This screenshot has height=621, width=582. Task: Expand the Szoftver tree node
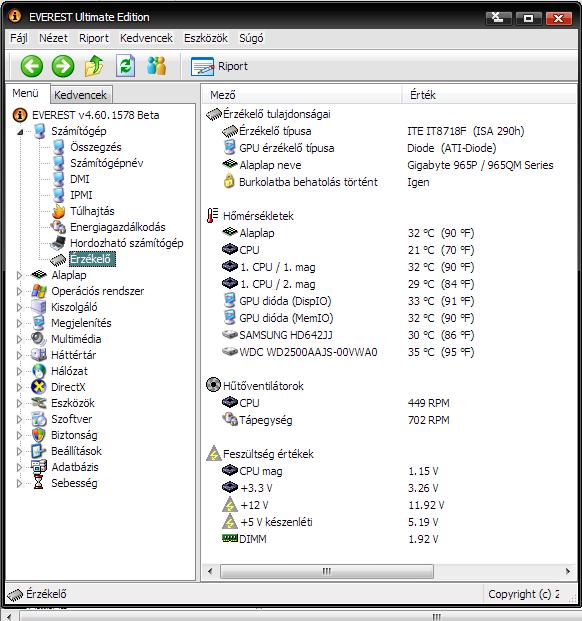click(19, 419)
